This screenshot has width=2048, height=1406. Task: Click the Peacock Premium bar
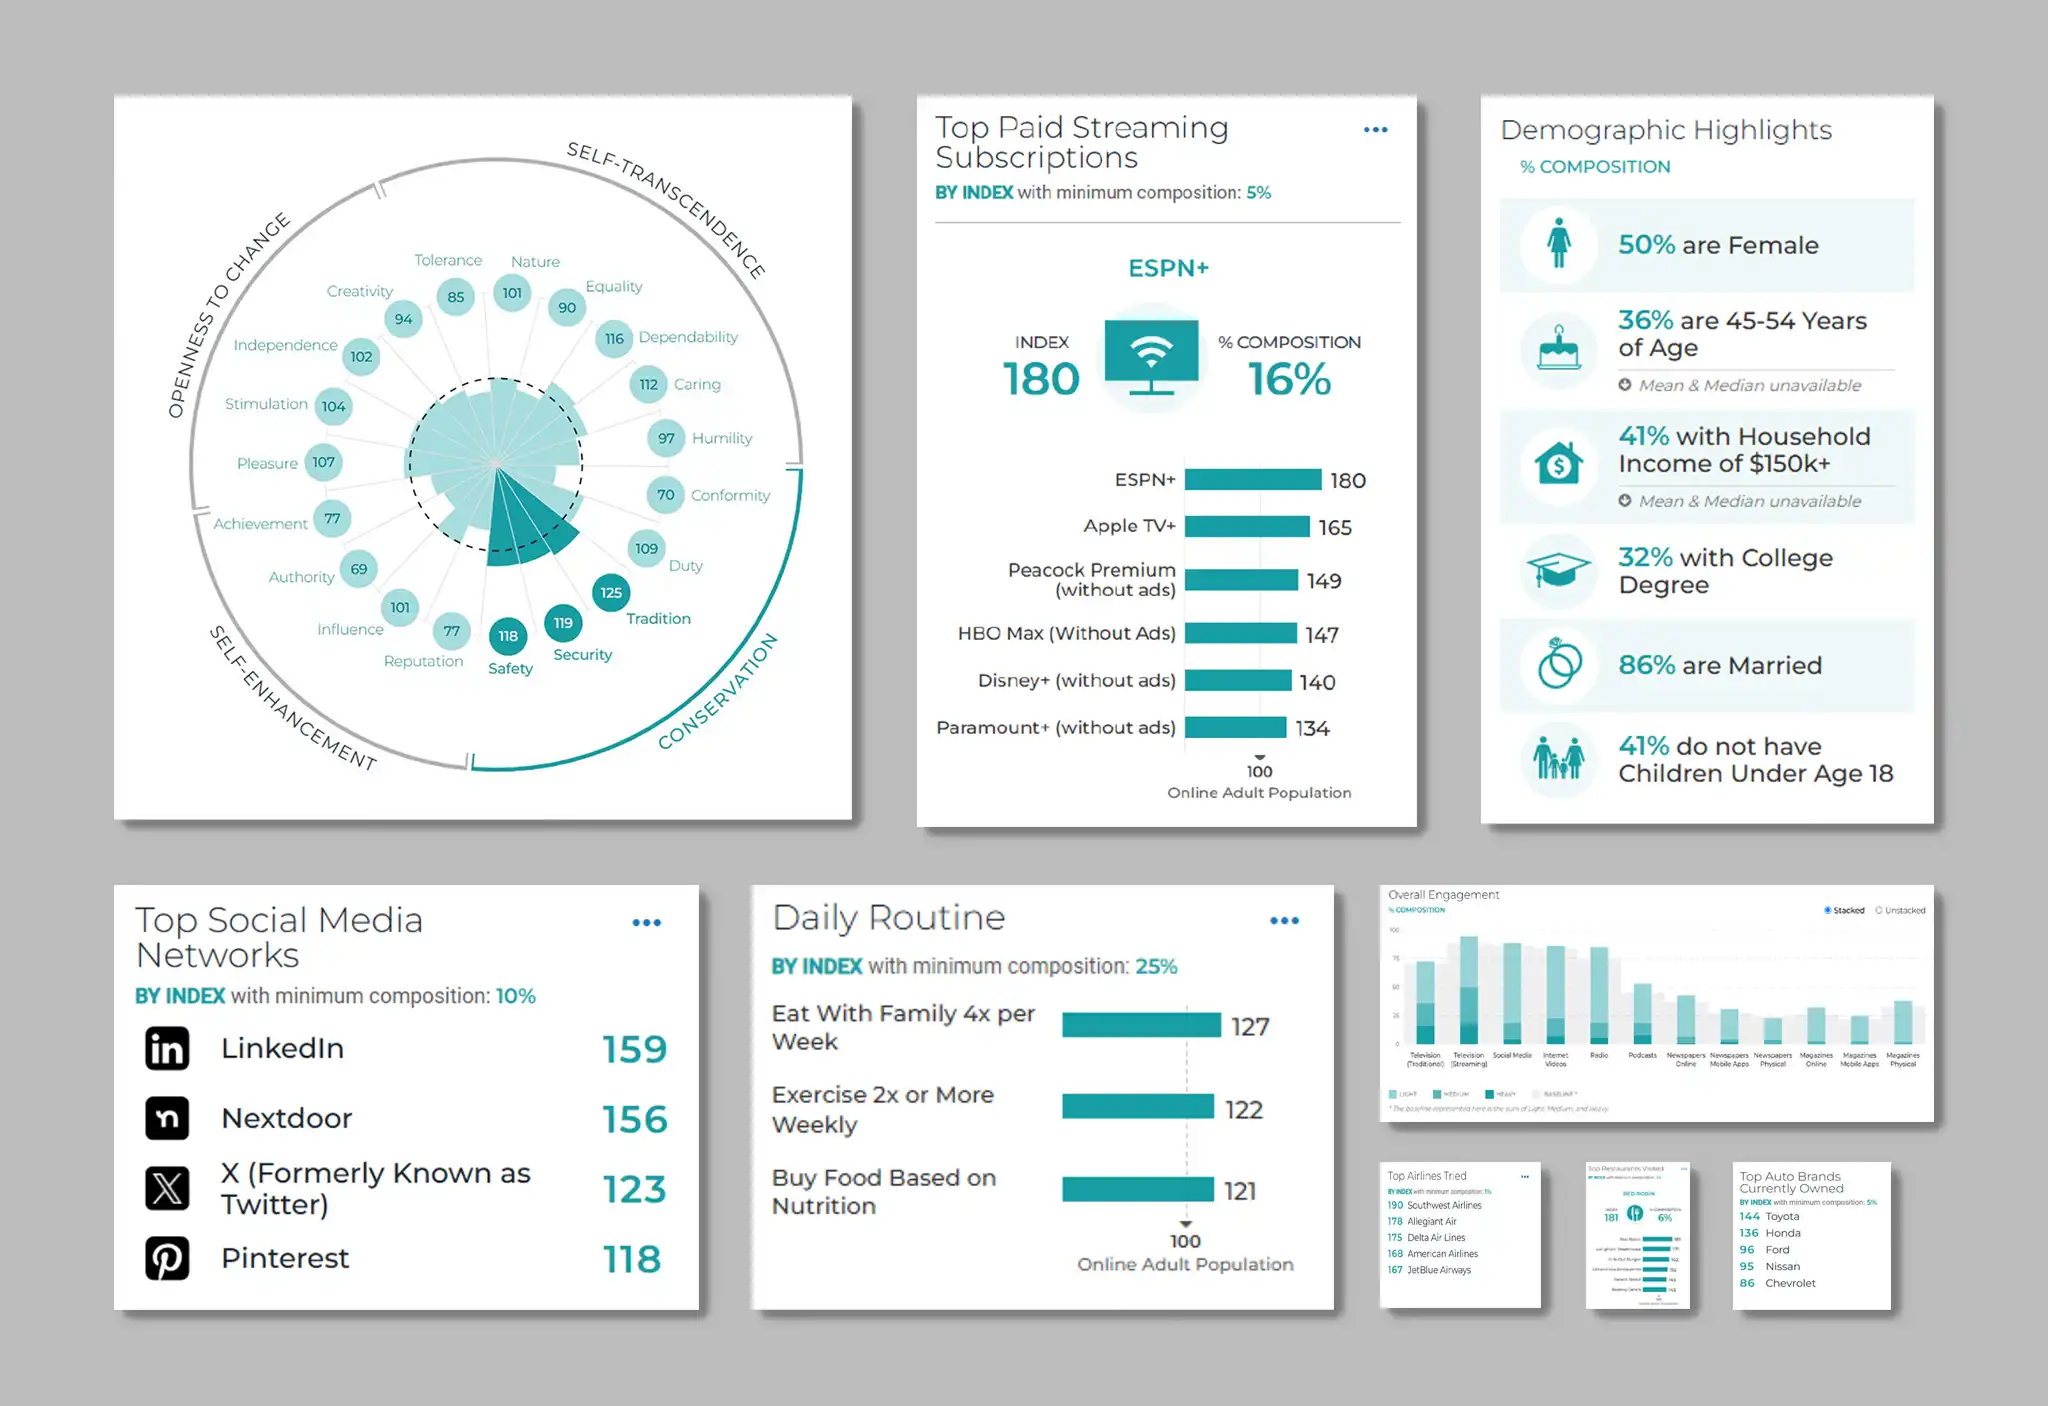tap(1241, 580)
